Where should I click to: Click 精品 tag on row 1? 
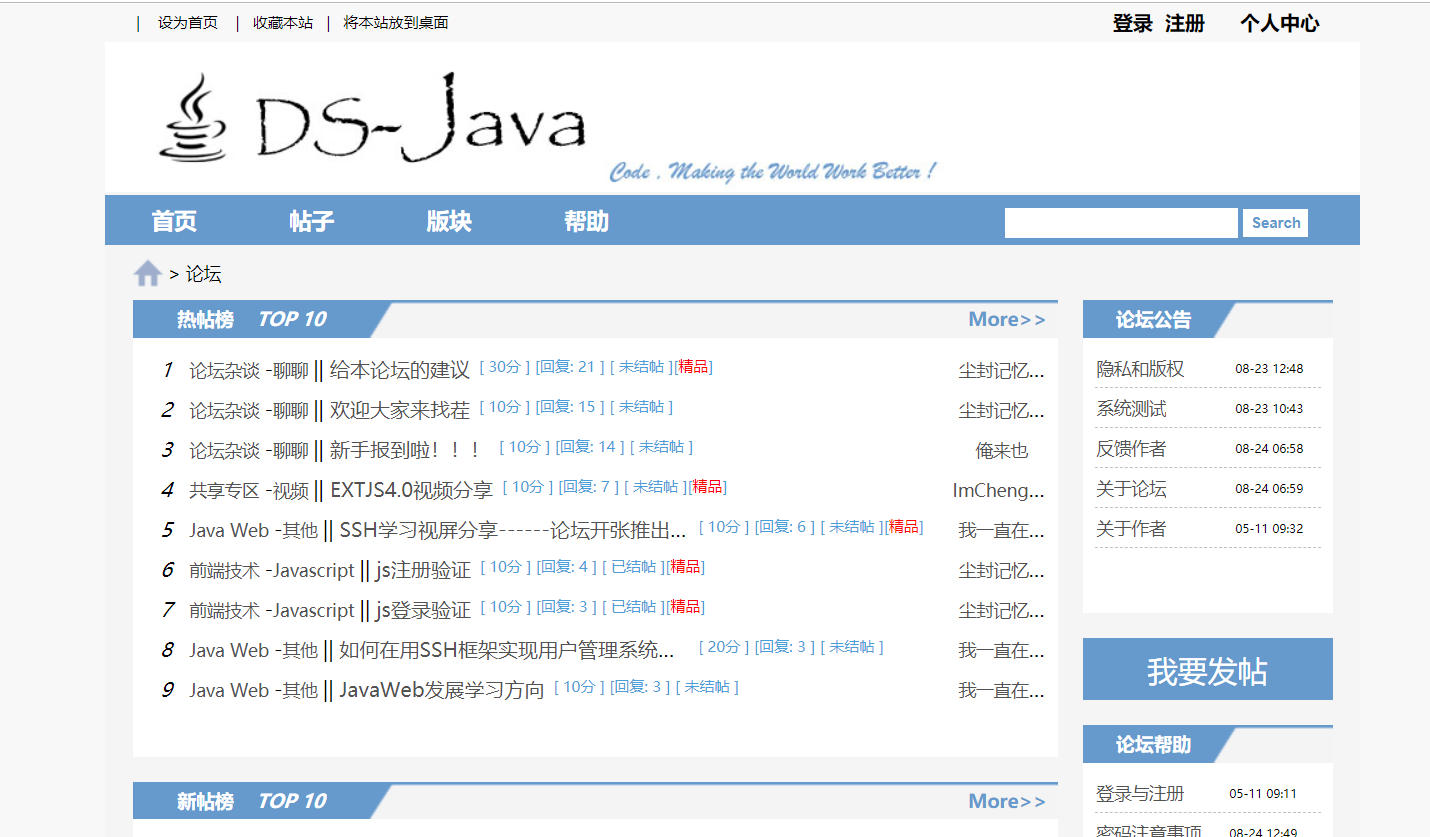pyautogui.click(x=693, y=367)
